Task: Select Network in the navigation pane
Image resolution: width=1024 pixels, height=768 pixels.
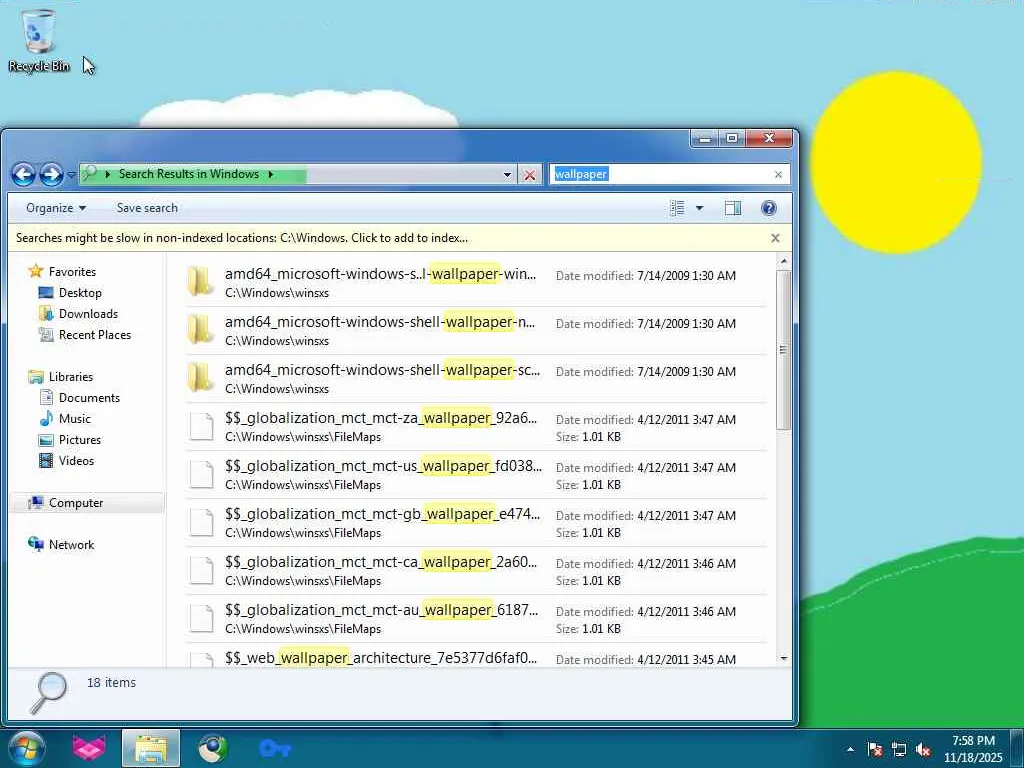Action: (61, 545)
